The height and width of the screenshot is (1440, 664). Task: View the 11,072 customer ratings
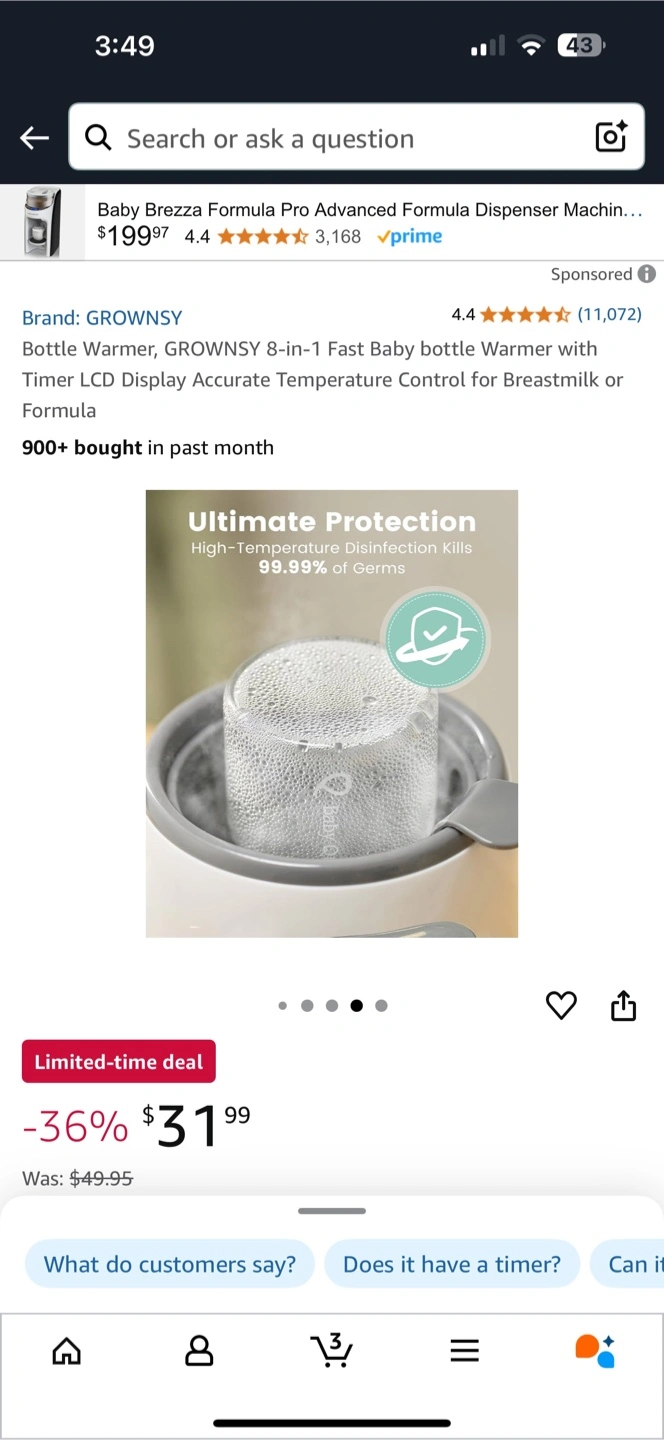609,315
